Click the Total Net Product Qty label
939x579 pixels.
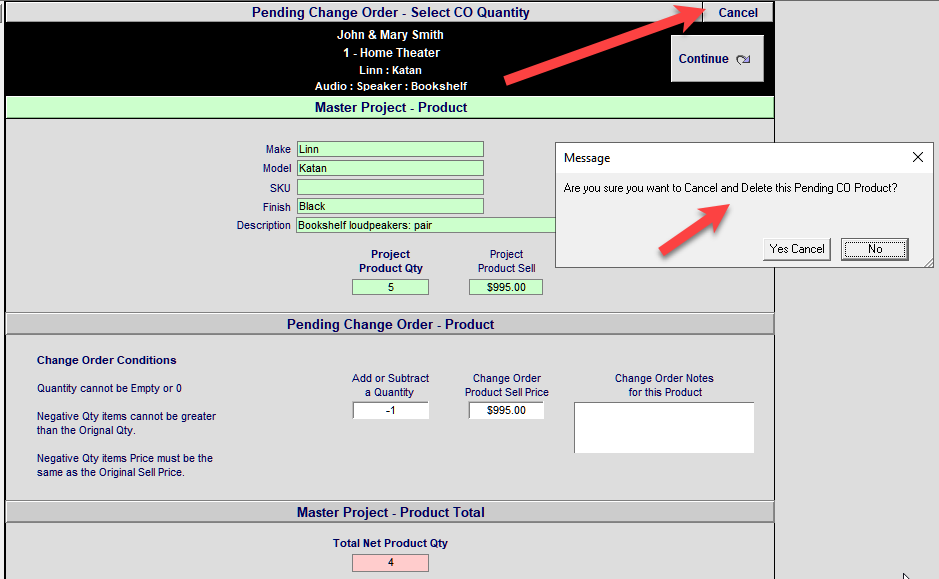390,543
